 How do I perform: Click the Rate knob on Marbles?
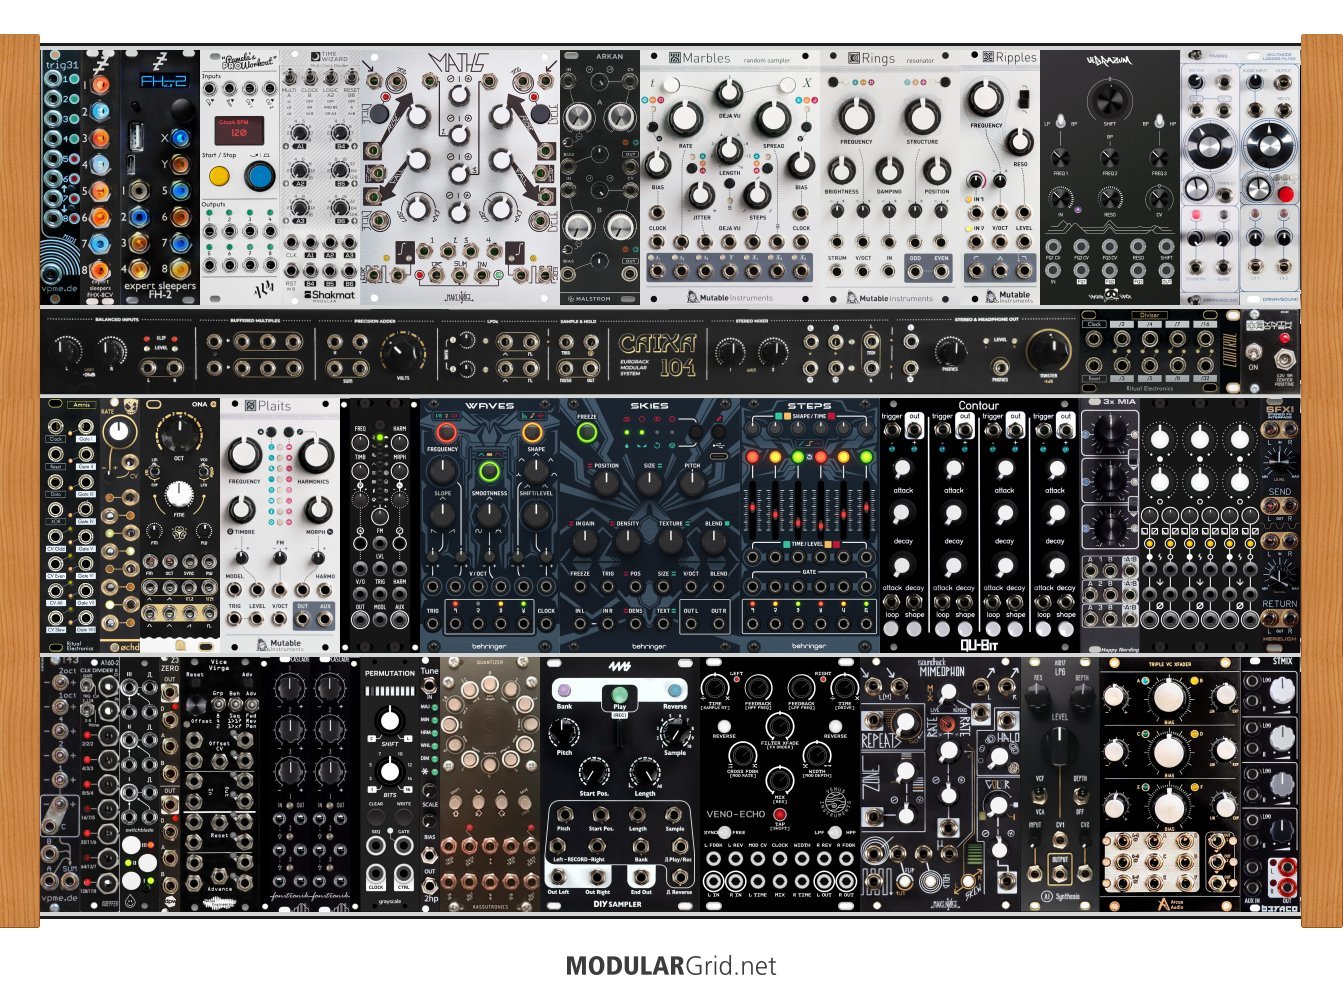click(x=685, y=120)
